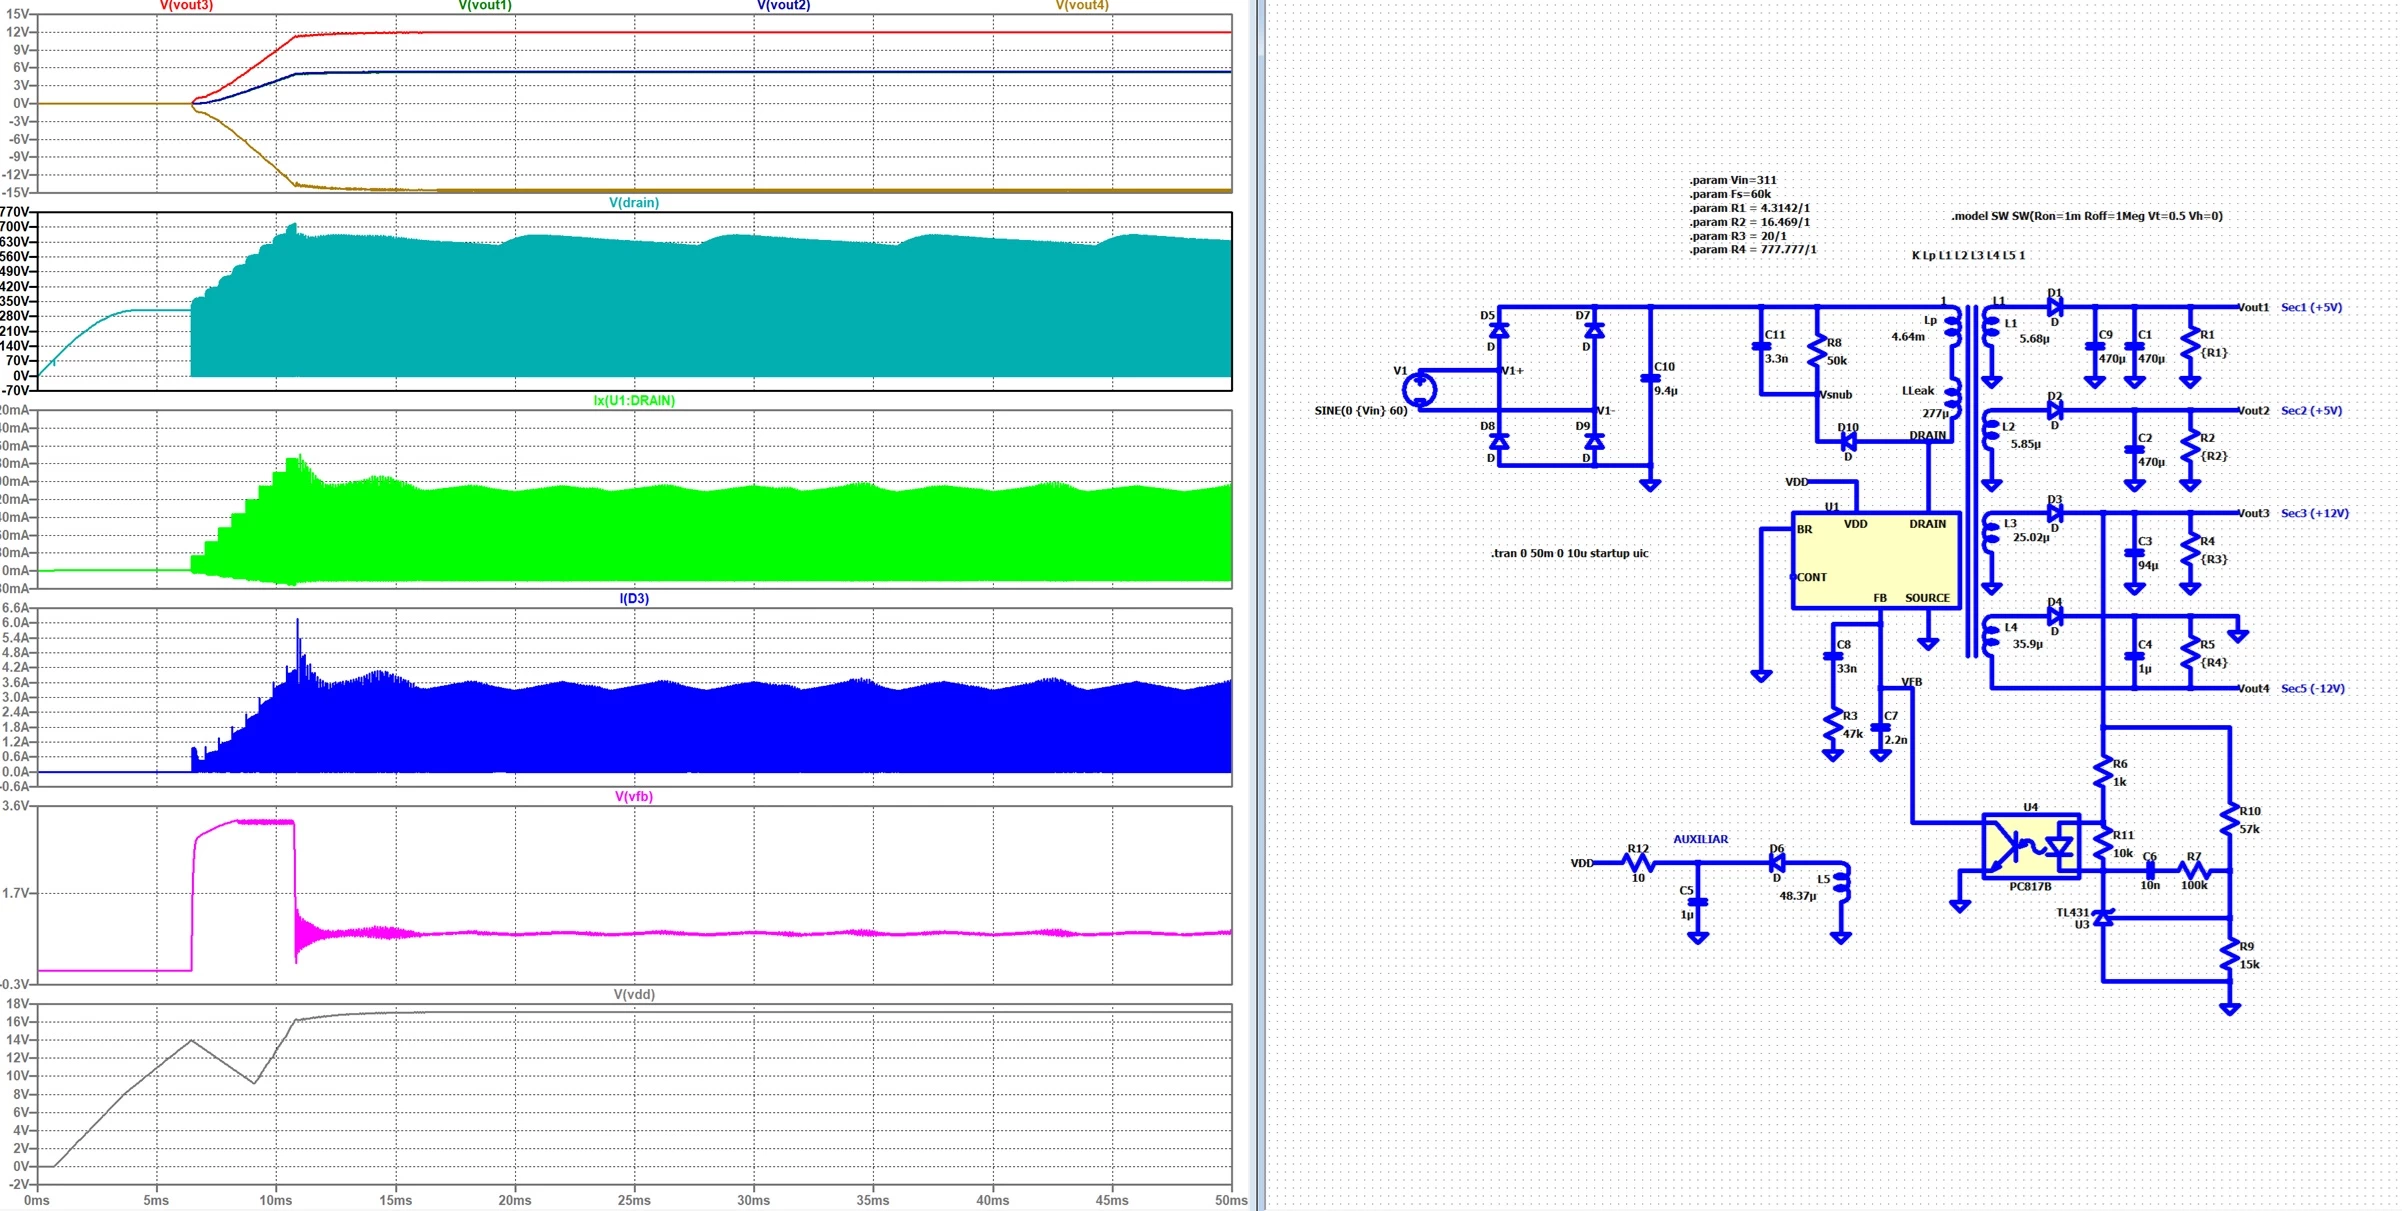Click the C6 10n compensation capacitor
The image size is (2402, 1211).
point(2150,870)
